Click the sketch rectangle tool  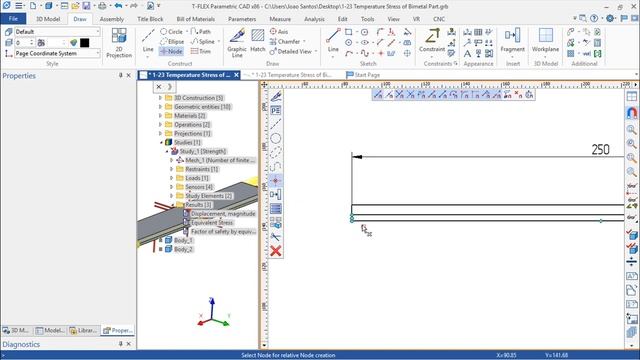click(x=349, y=32)
